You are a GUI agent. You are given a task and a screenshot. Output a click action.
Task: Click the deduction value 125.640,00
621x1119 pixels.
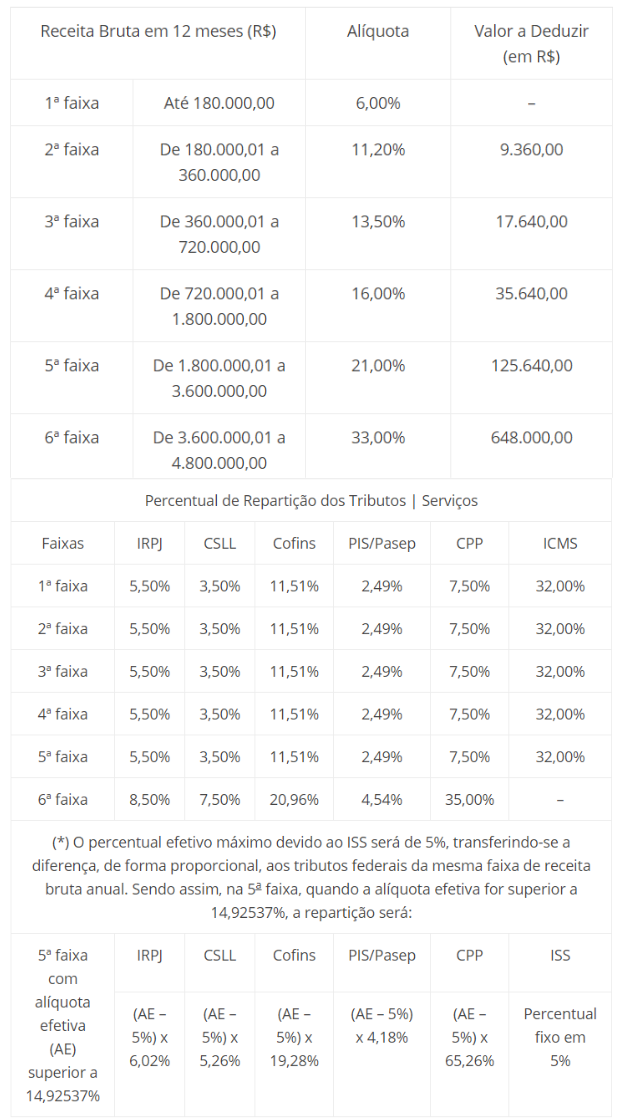pos(531,366)
